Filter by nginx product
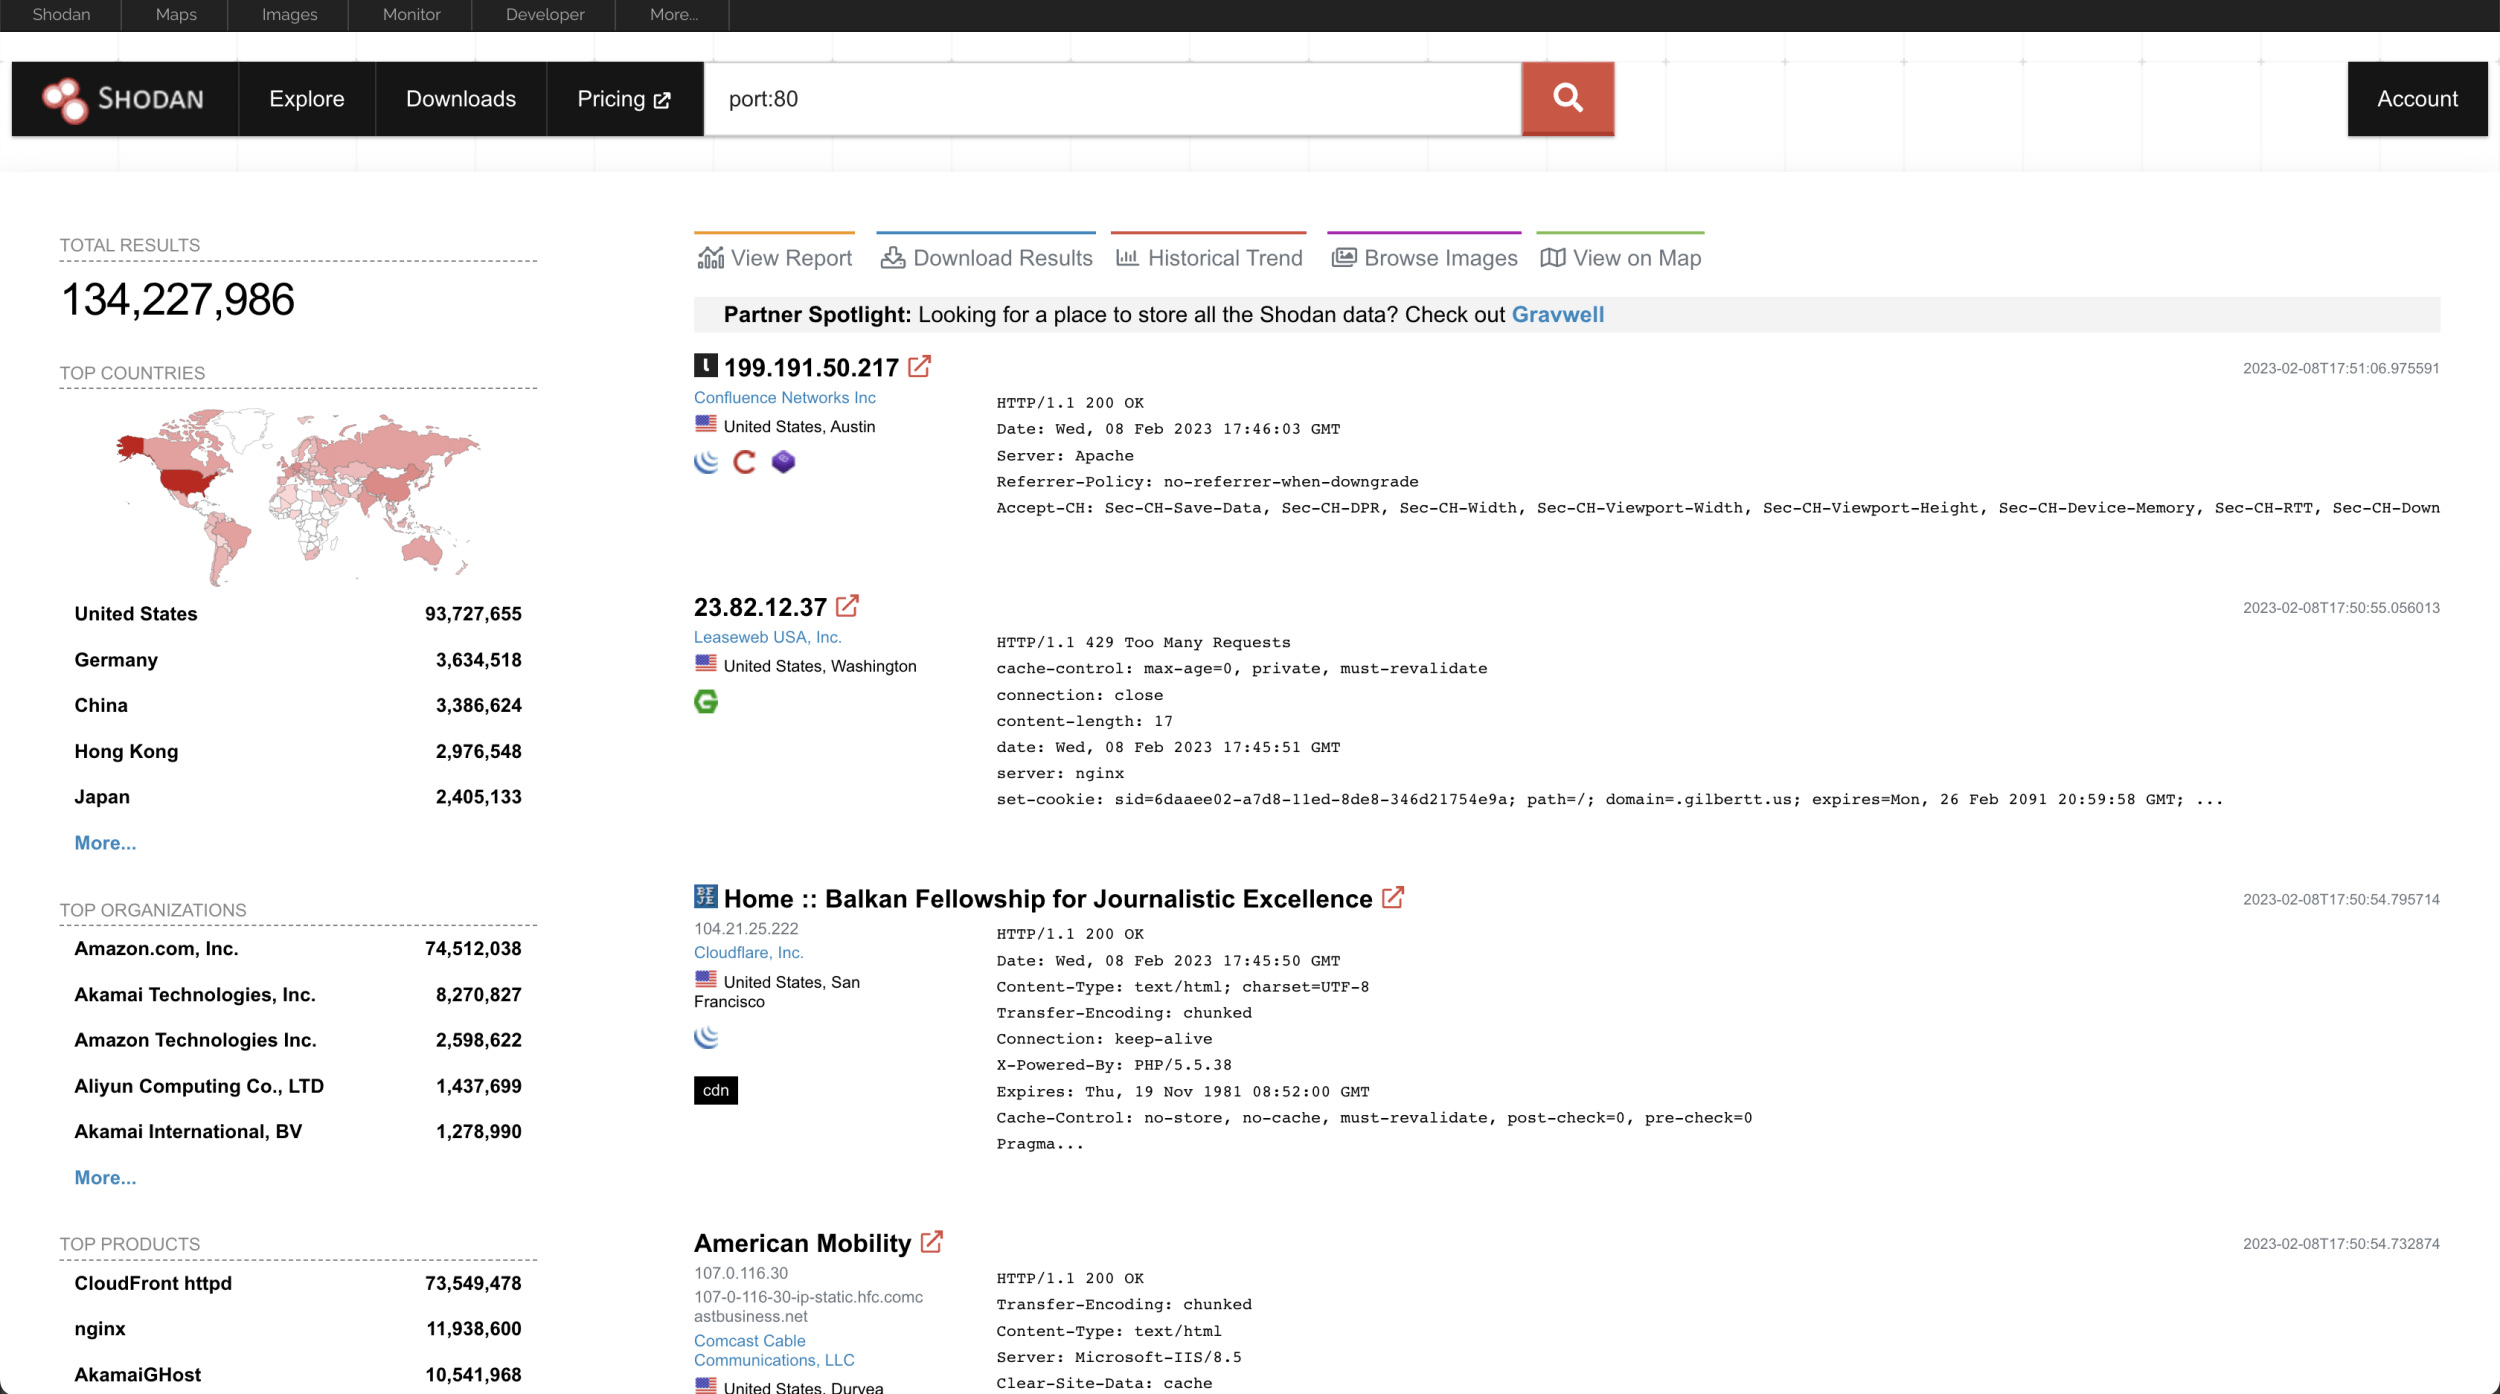This screenshot has width=2500, height=1394. [x=298, y=1329]
